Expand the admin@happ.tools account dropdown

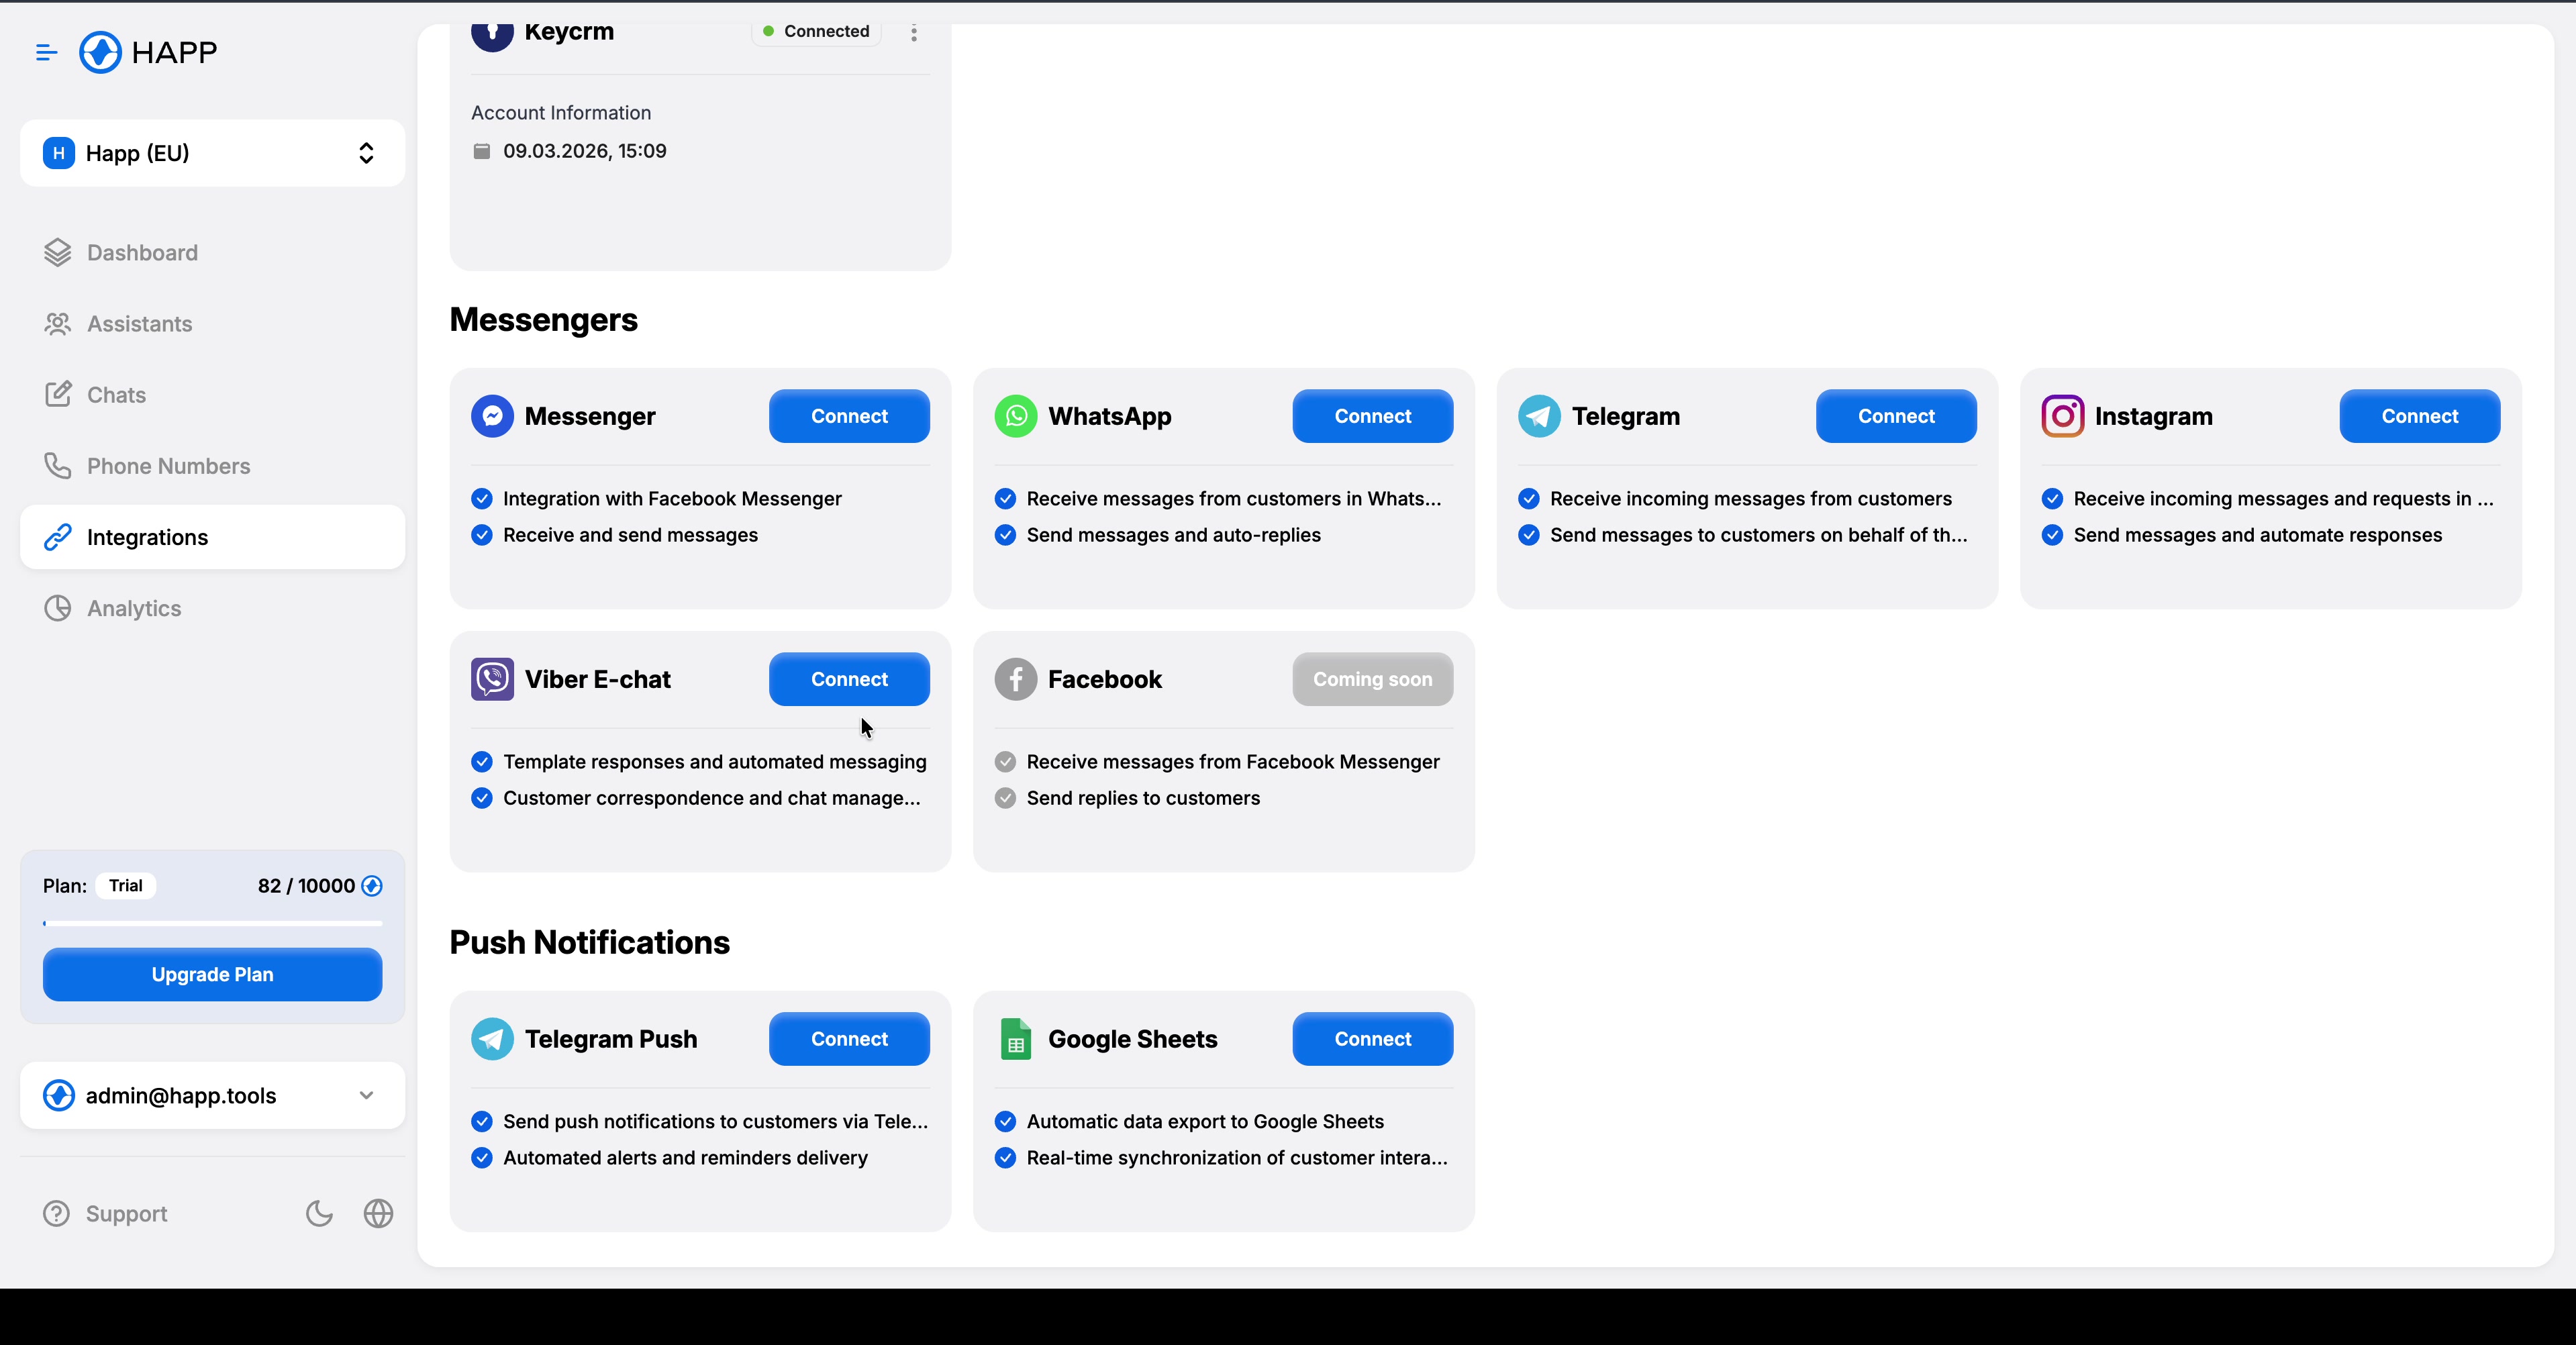(366, 1095)
